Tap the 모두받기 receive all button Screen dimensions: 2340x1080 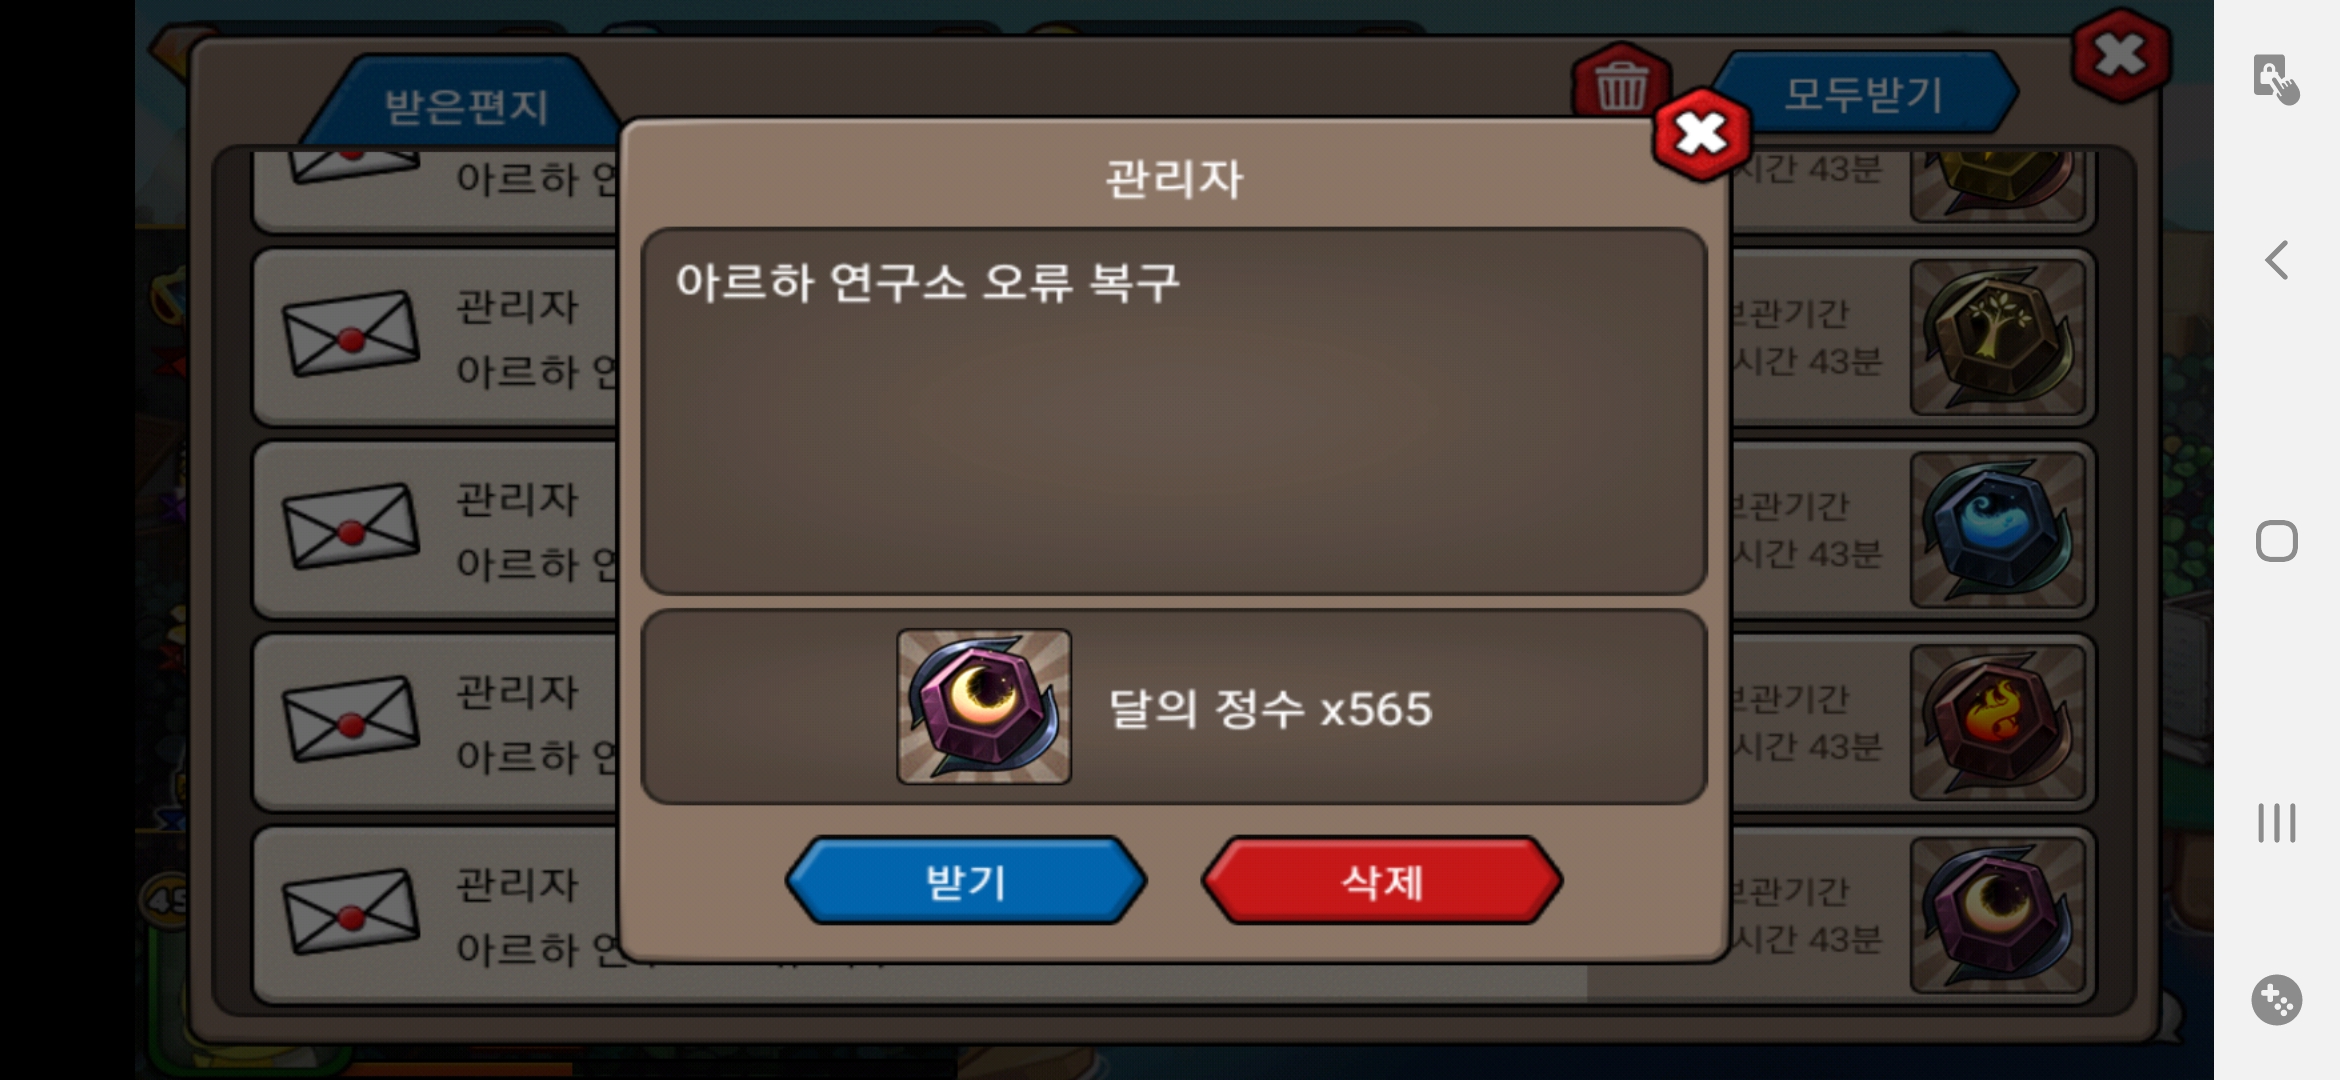pos(1864,93)
